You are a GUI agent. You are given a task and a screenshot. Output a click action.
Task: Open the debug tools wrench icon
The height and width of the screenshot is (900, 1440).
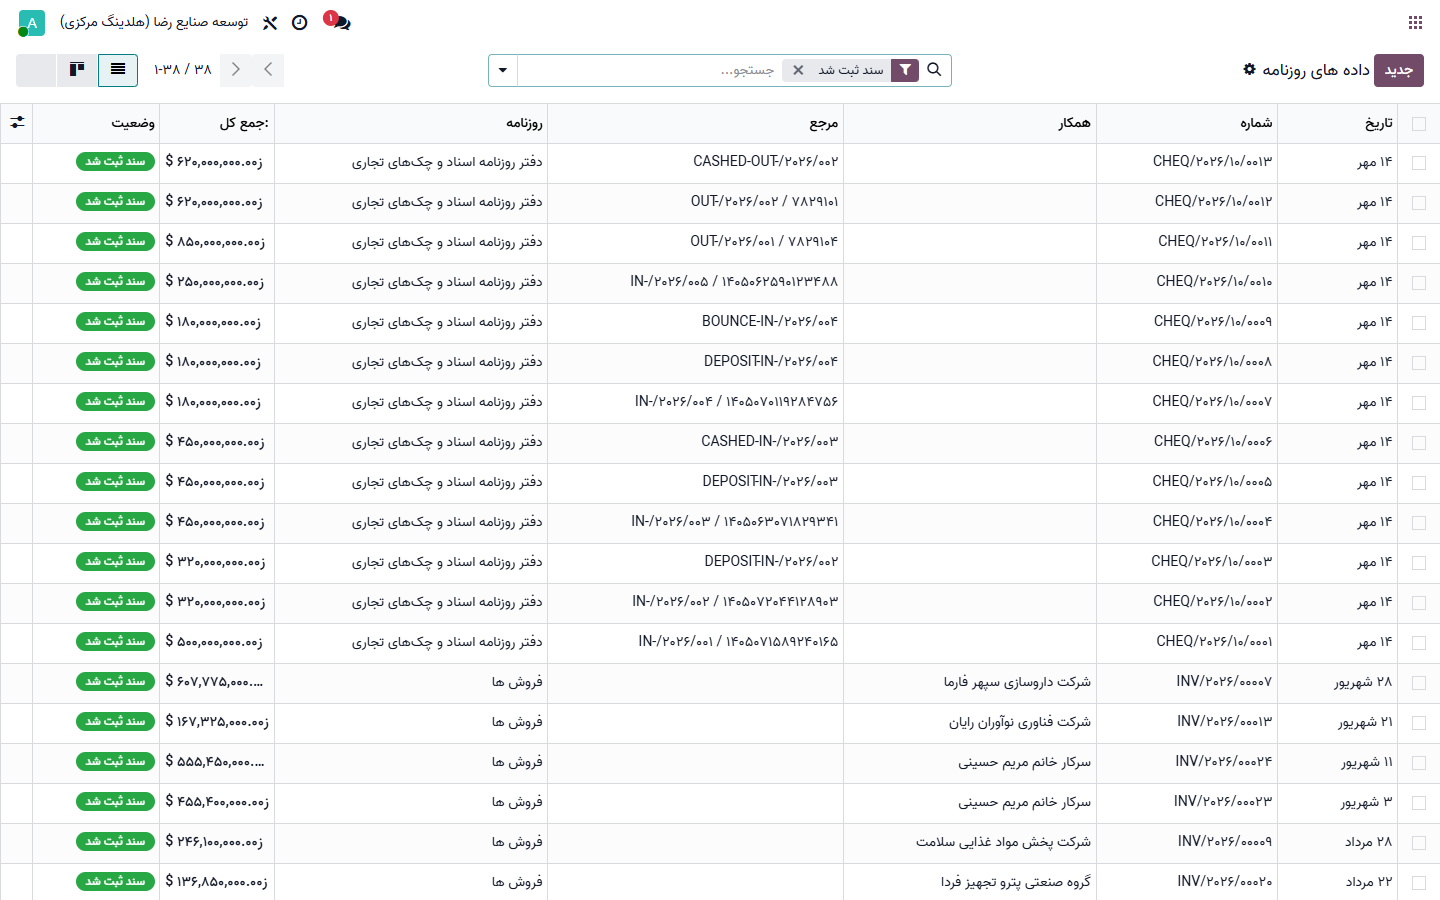coord(270,22)
